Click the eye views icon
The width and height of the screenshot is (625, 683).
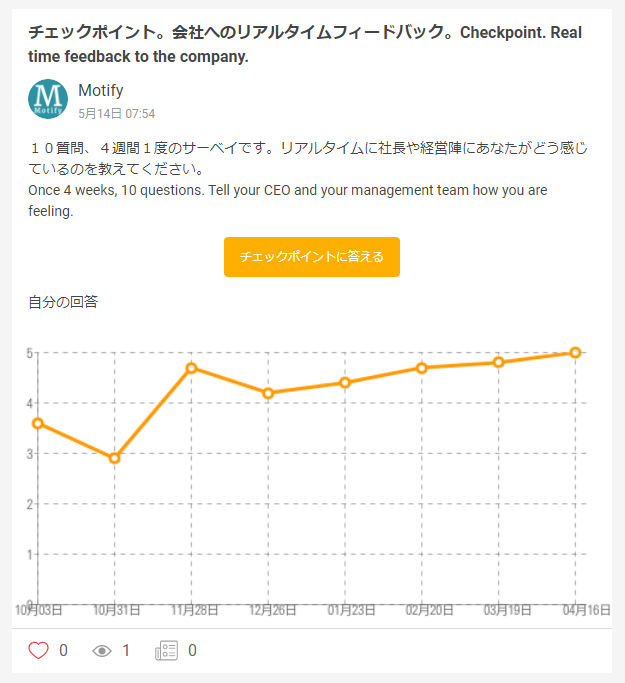(x=102, y=651)
